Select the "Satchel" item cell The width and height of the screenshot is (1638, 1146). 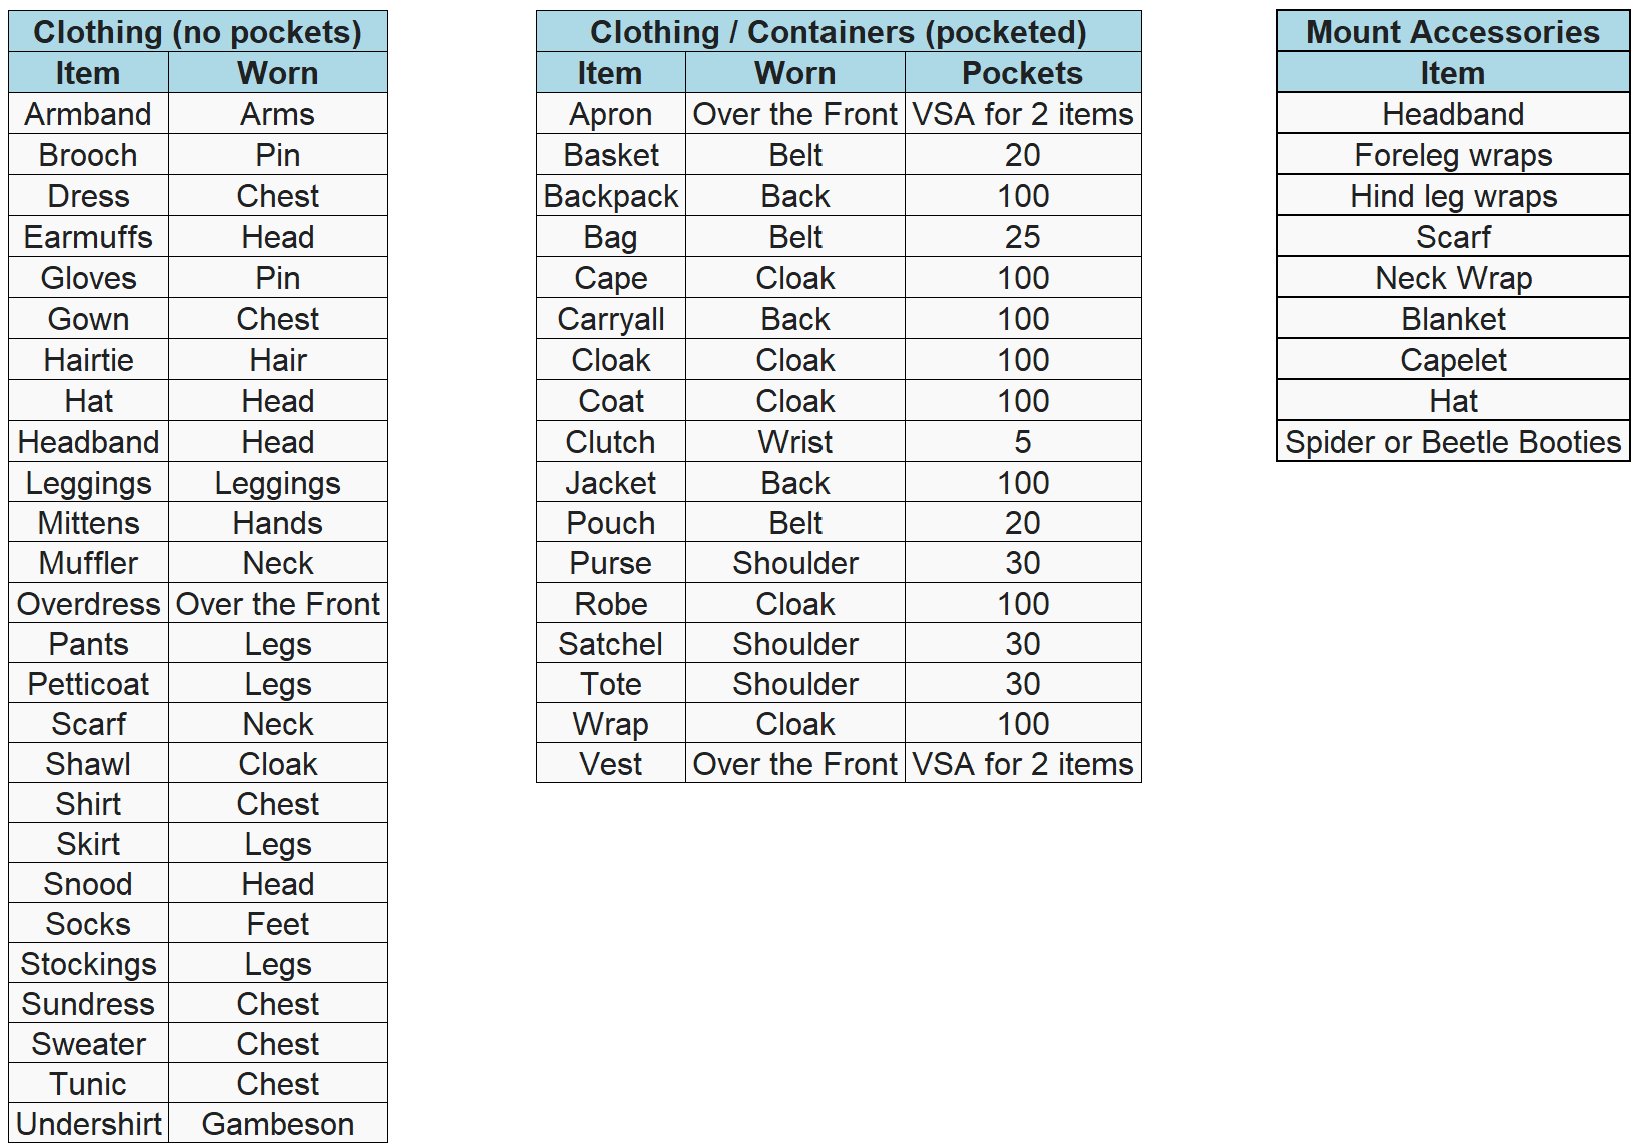[x=610, y=644]
